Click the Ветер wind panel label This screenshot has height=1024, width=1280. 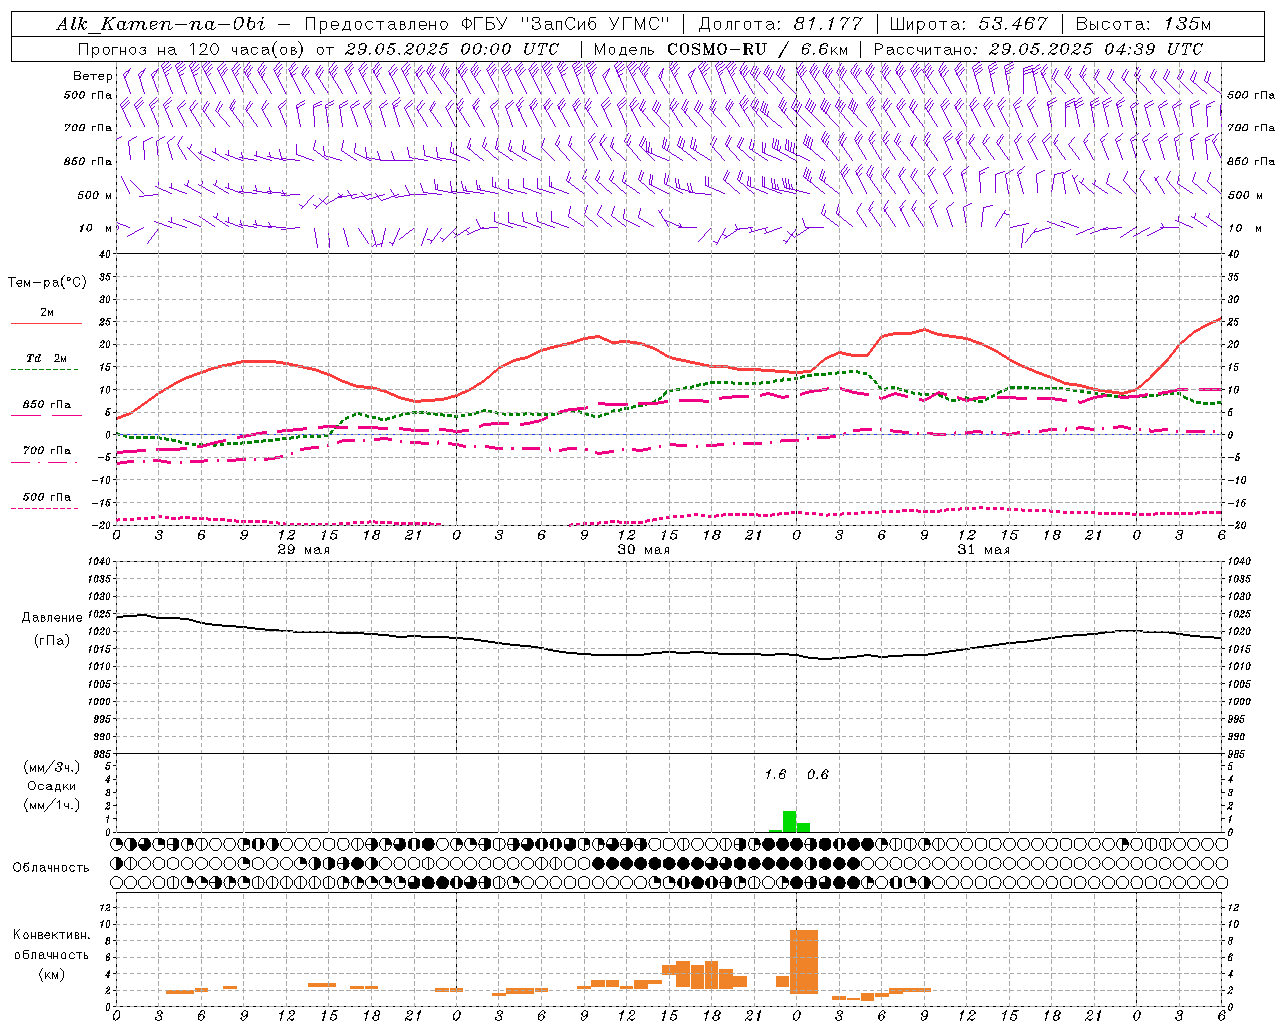coord(93,76)
